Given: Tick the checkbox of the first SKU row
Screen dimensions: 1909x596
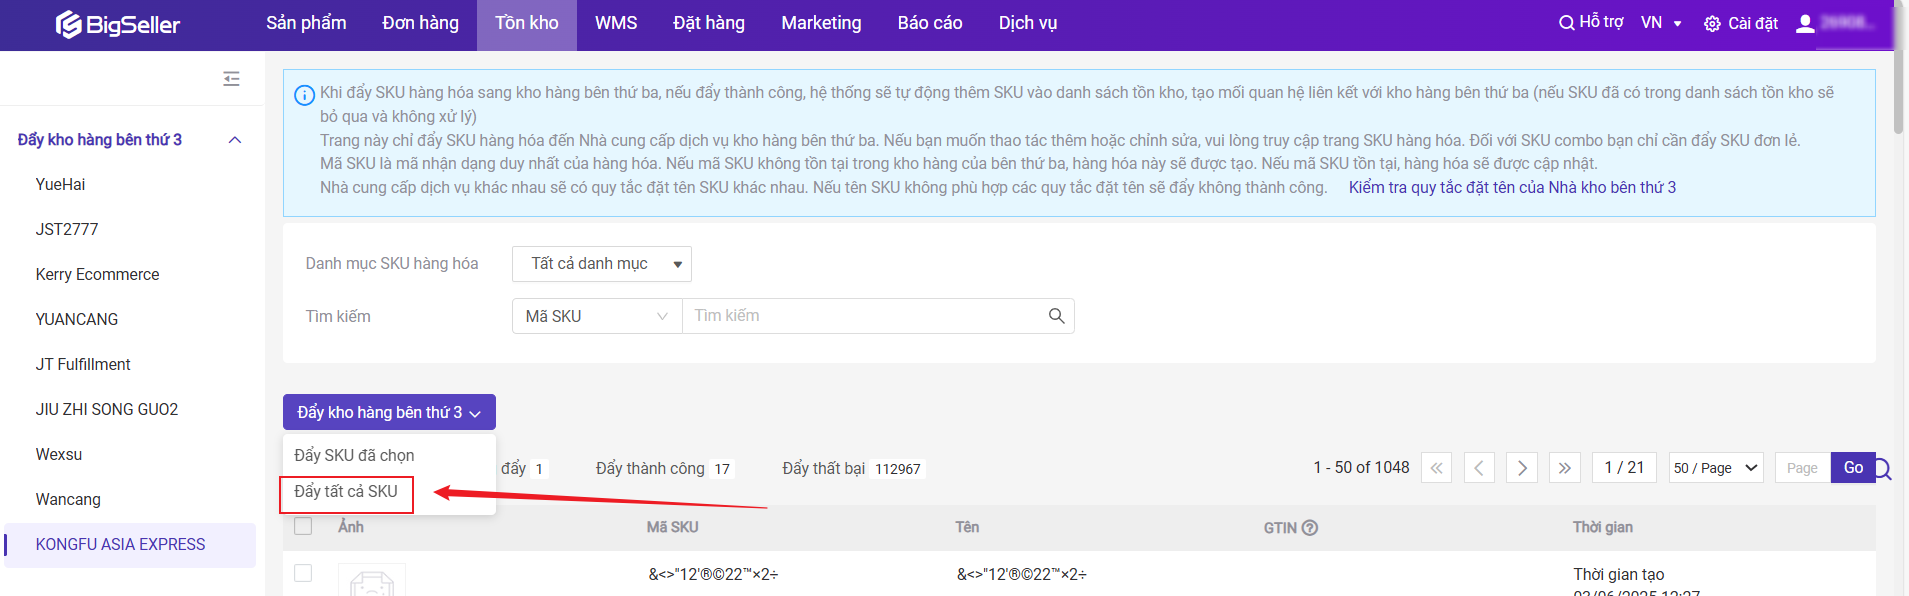Looking at the screenshot, I should tap(303, 573).
